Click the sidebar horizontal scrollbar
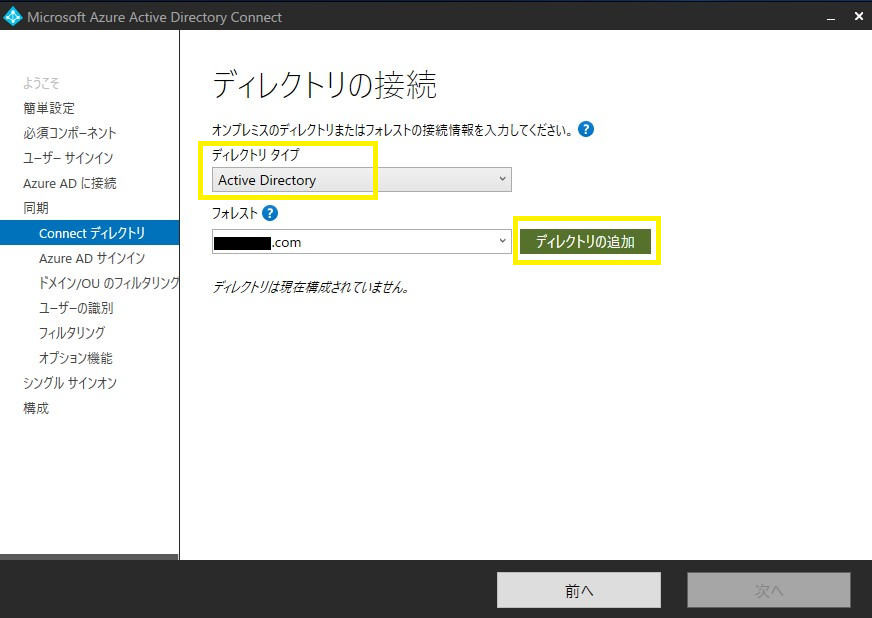Viewport: 872px width, 618px height. point(89,557)
